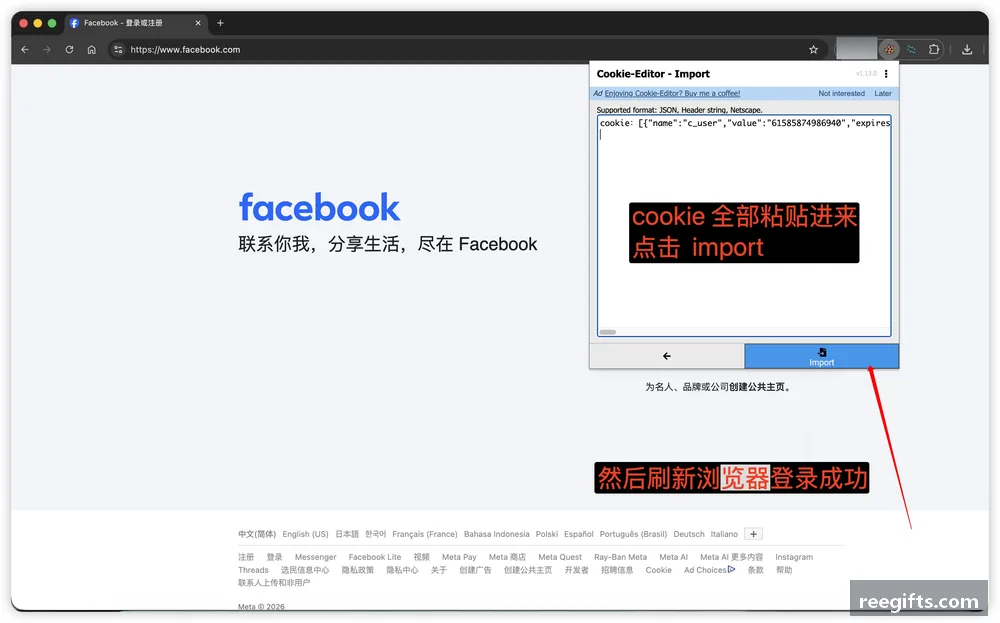Switch language to 한국어
The width and height of the screenshot is (1000, 623).
tap(376, 534)
